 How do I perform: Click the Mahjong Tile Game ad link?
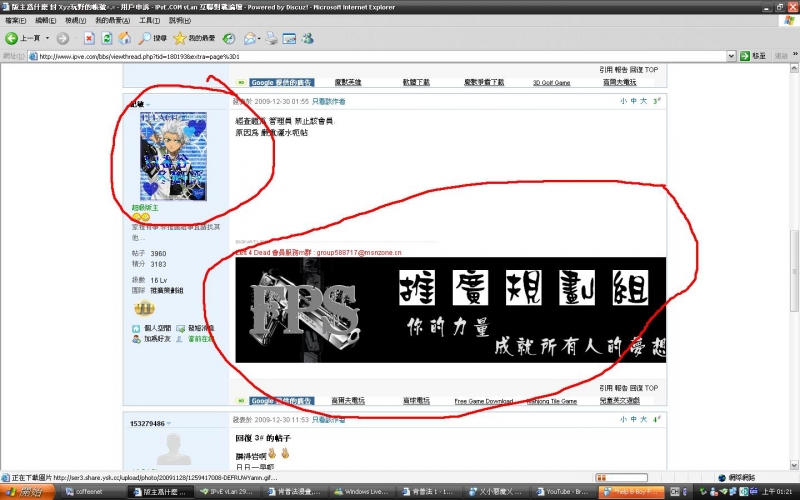pyautogui.click(x=552, y=401)
